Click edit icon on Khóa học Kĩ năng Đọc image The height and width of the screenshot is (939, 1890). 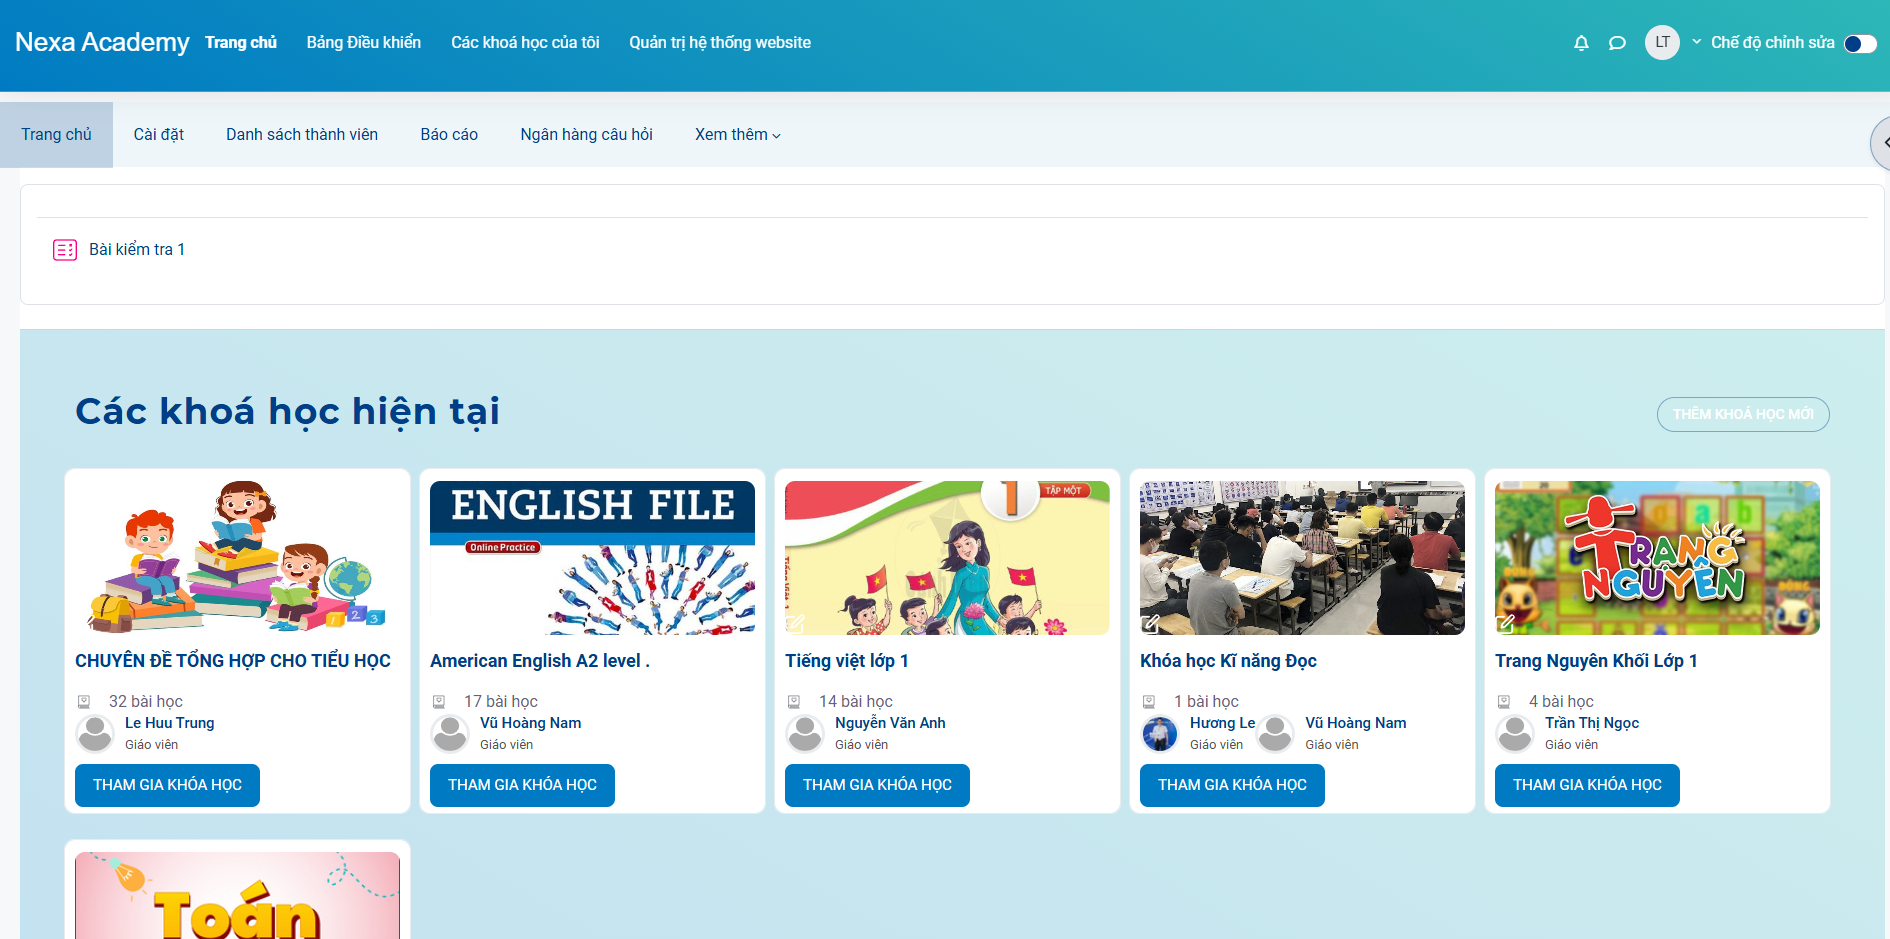tap(1151, 624)
